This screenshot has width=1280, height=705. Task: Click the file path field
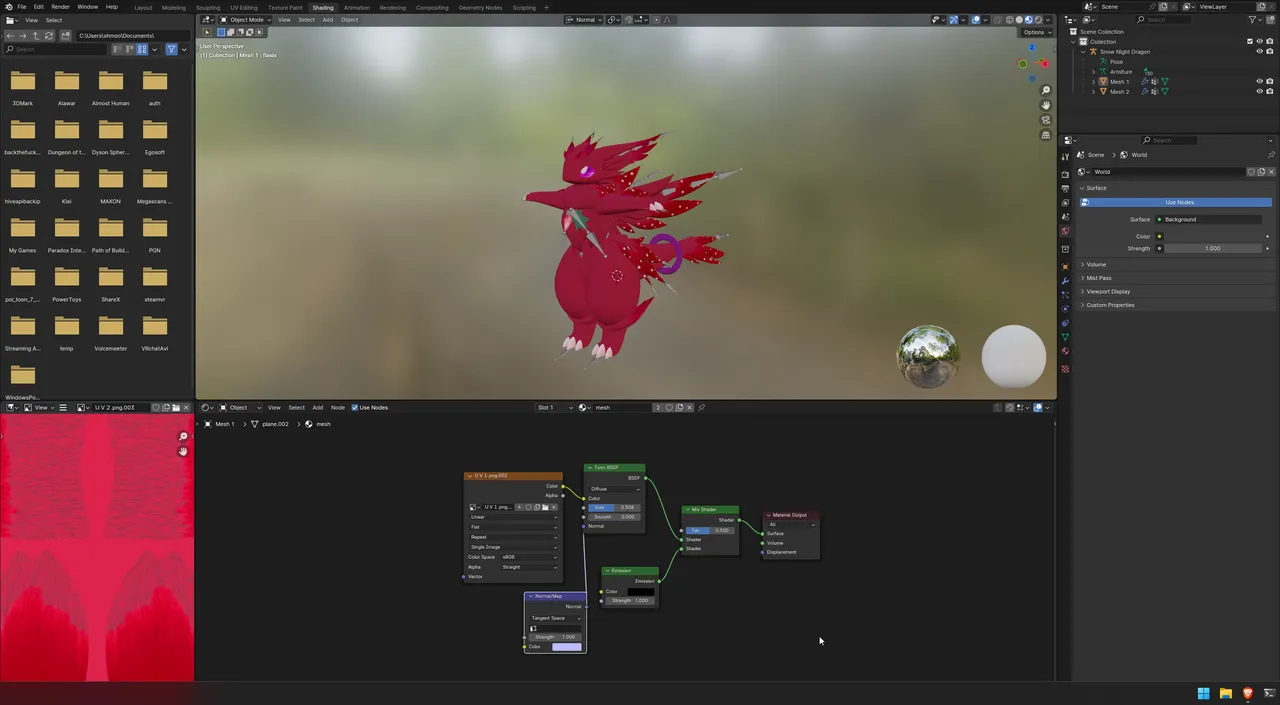point(133,36)
